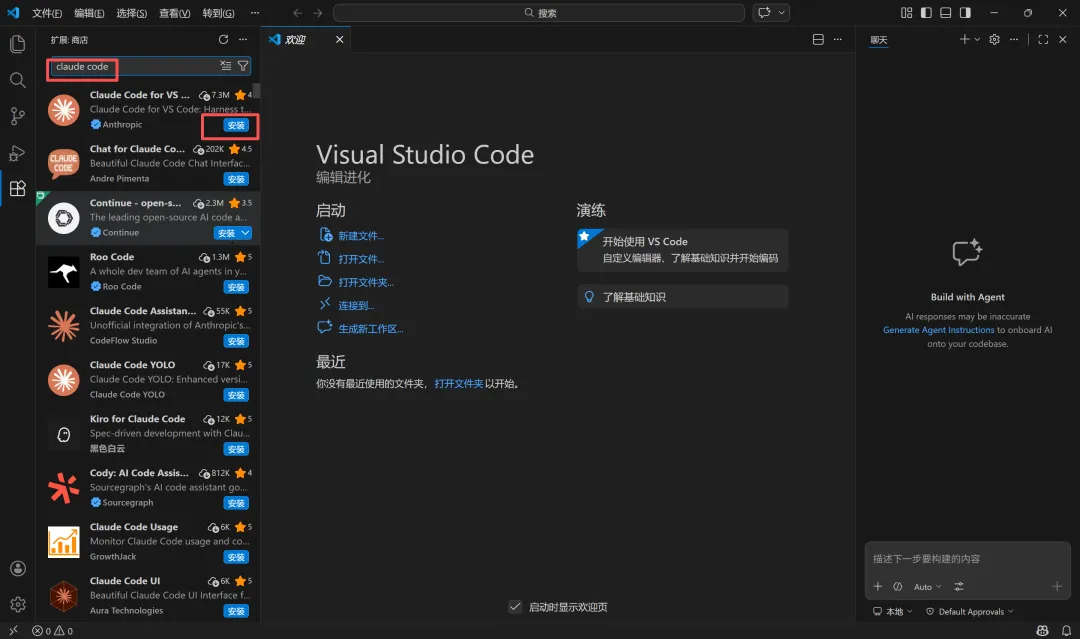Toggle the bottom panel visibility
This screenshot has width=1080, height=639.
tap(946, 12)
